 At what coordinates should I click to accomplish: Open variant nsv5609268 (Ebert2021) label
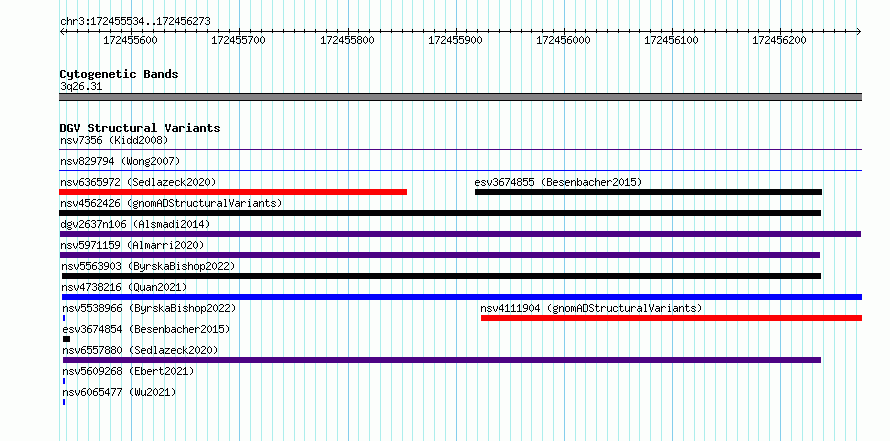(128, 371)
